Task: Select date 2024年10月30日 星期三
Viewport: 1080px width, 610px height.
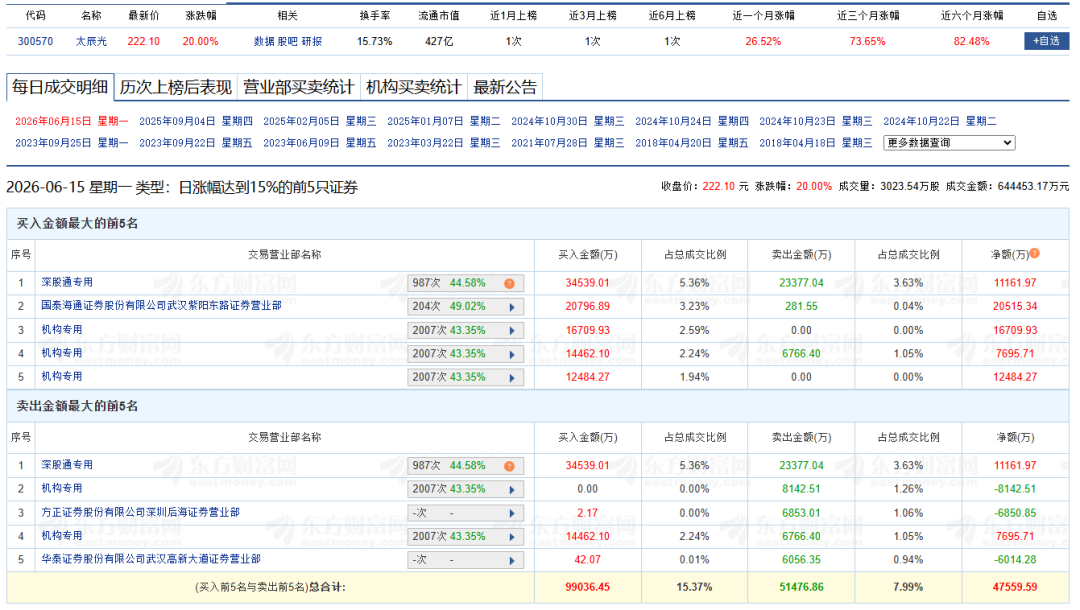Action: [x=568, y=121]
